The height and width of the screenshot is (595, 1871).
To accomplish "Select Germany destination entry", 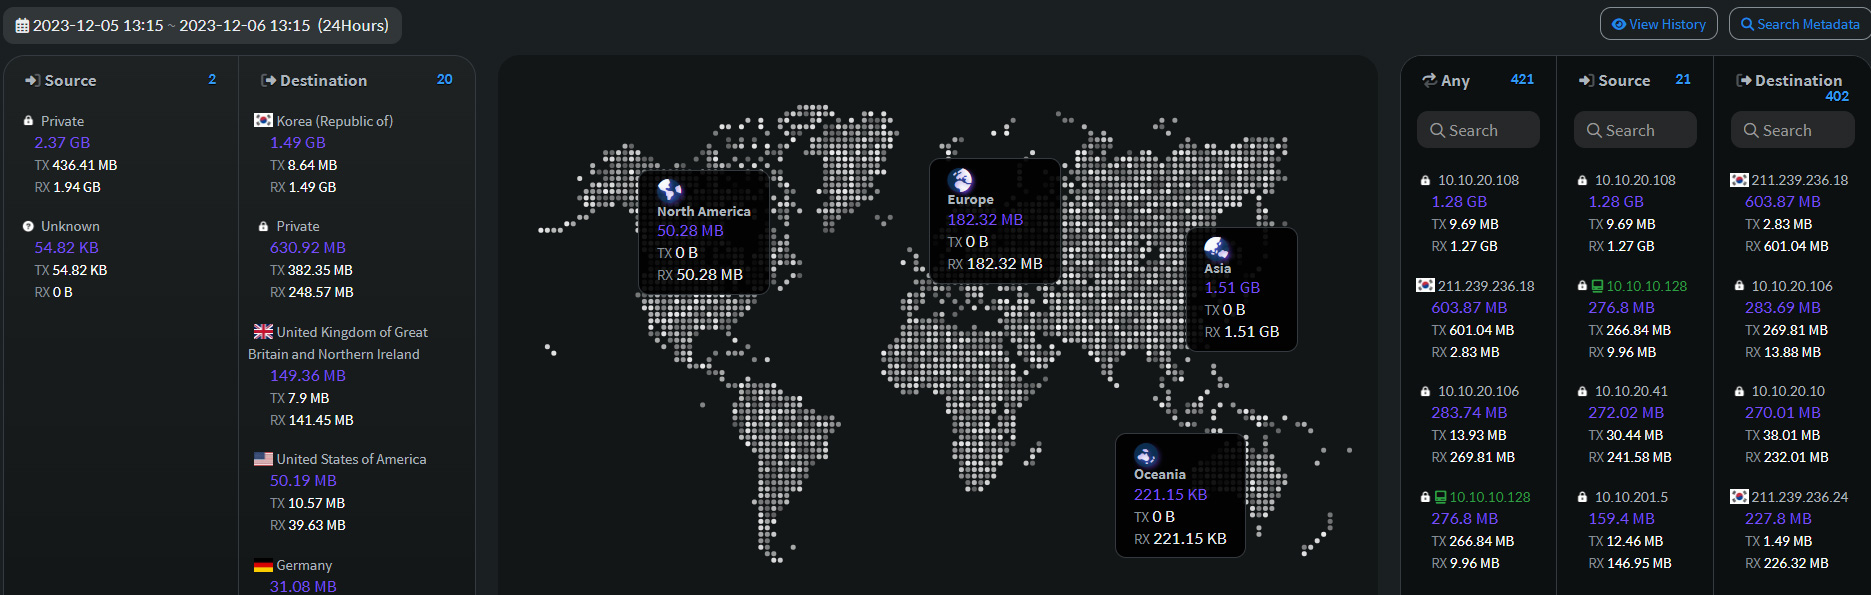I will click(x=304, y=565).
